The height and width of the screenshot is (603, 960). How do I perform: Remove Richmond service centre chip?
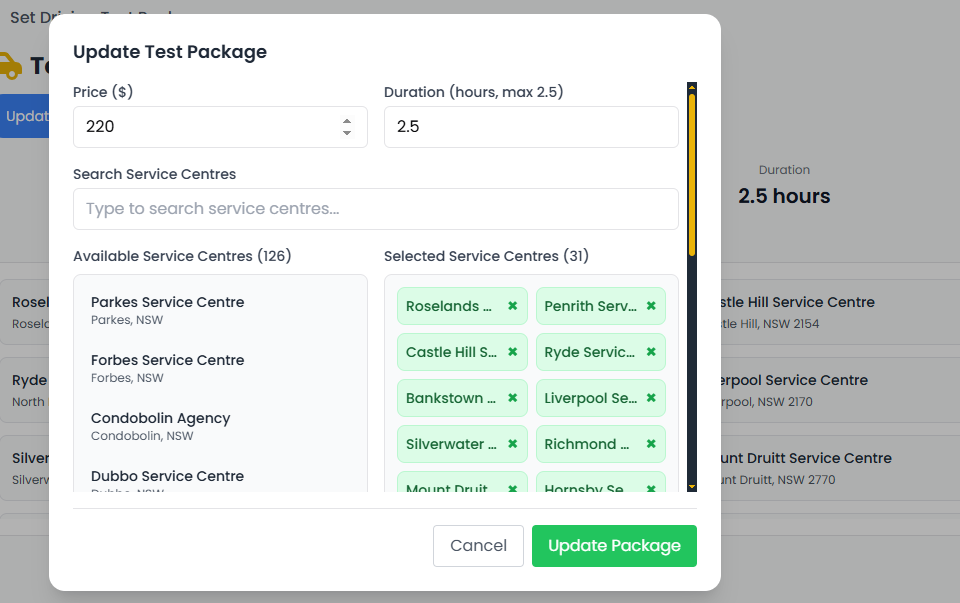(x=651, y=444)
